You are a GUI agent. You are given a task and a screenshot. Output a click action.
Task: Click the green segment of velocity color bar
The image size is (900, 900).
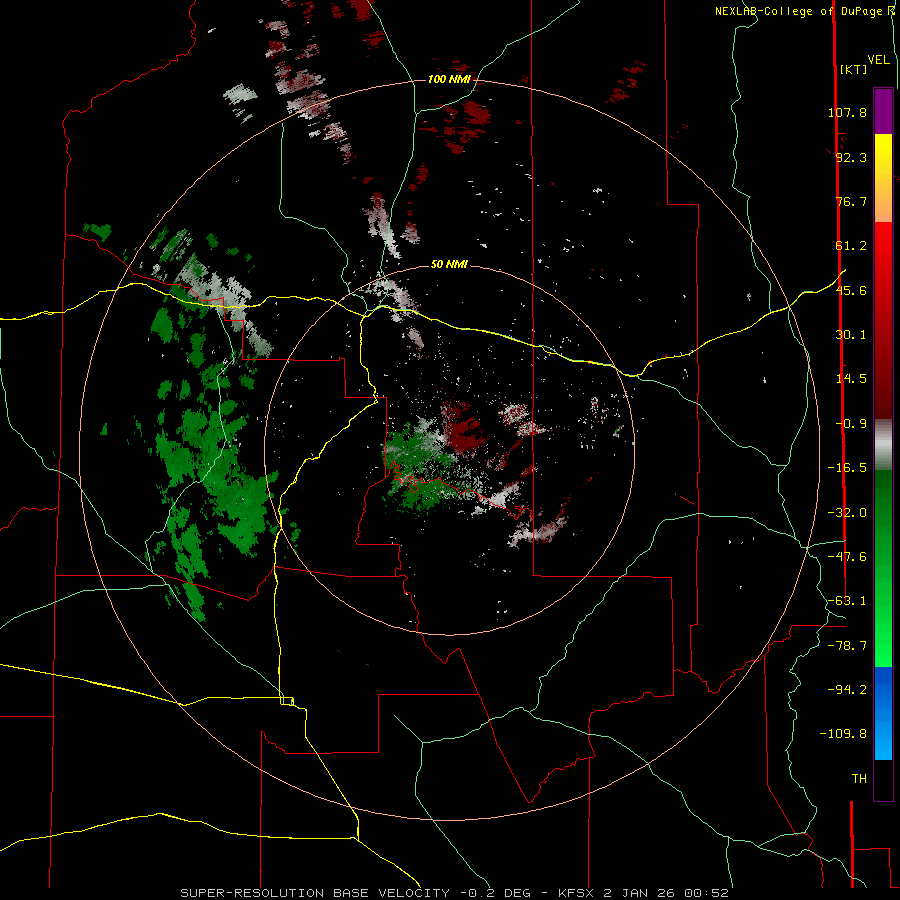tap(883, 568)
